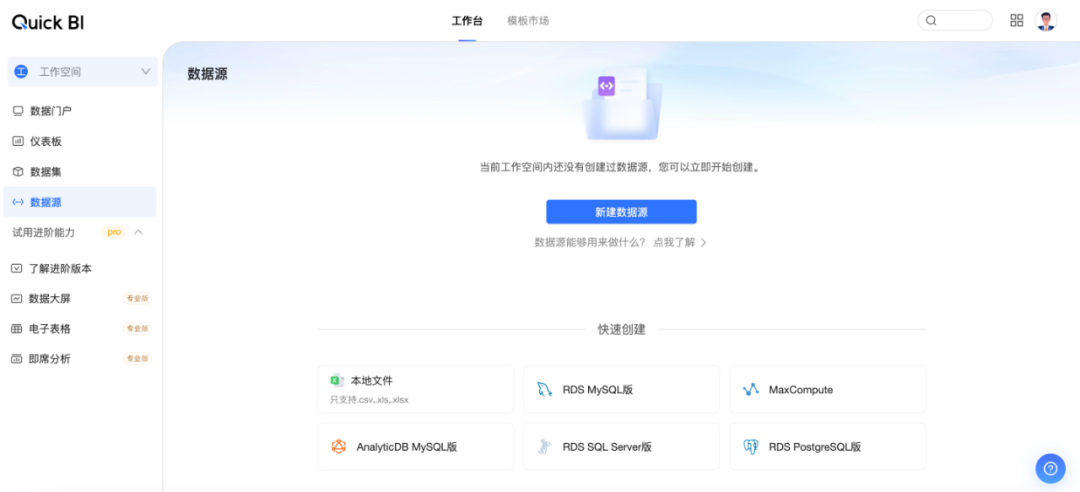Select 数据源 in the sidebar
1080x492 pixels.
point(79,202)
